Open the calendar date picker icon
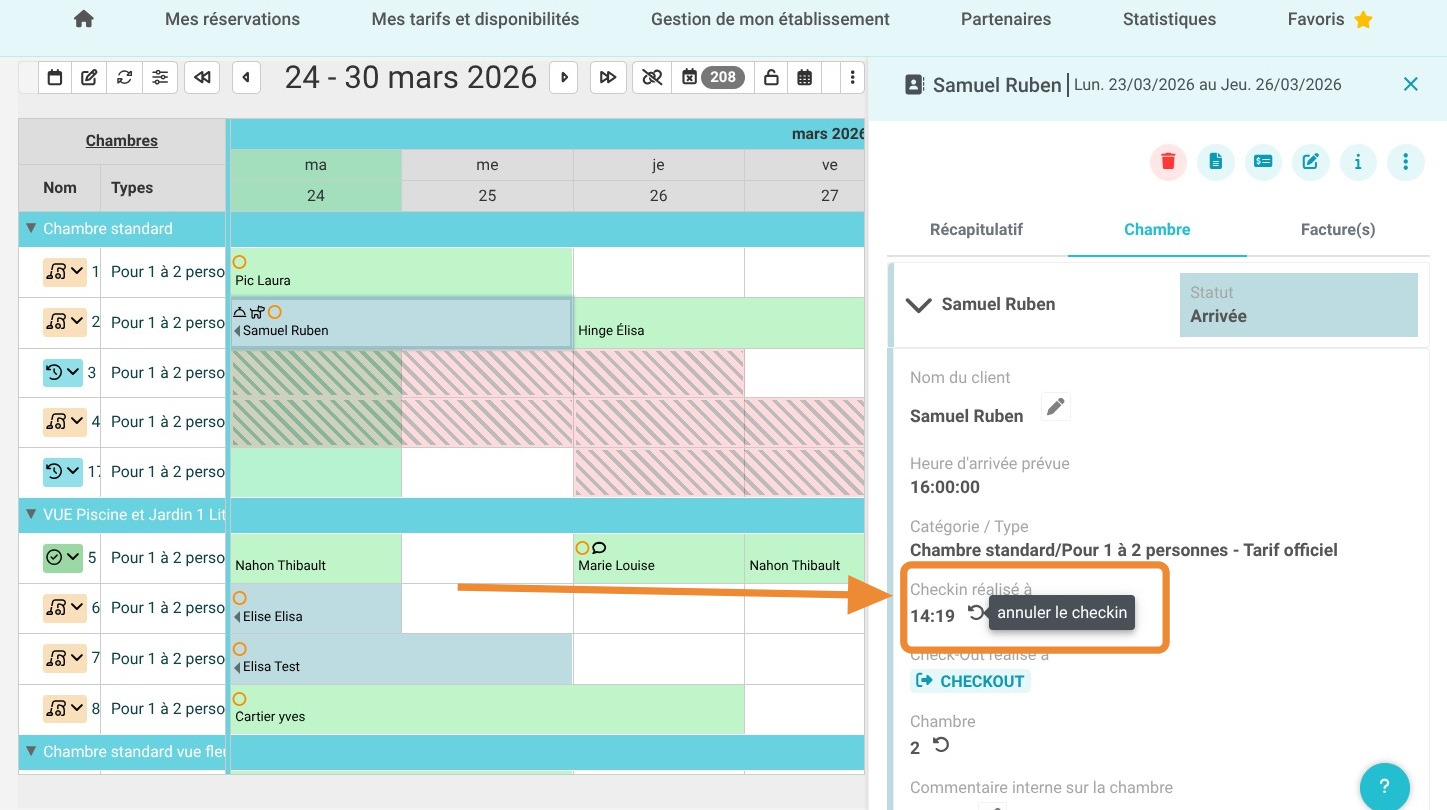 (55, 77)
